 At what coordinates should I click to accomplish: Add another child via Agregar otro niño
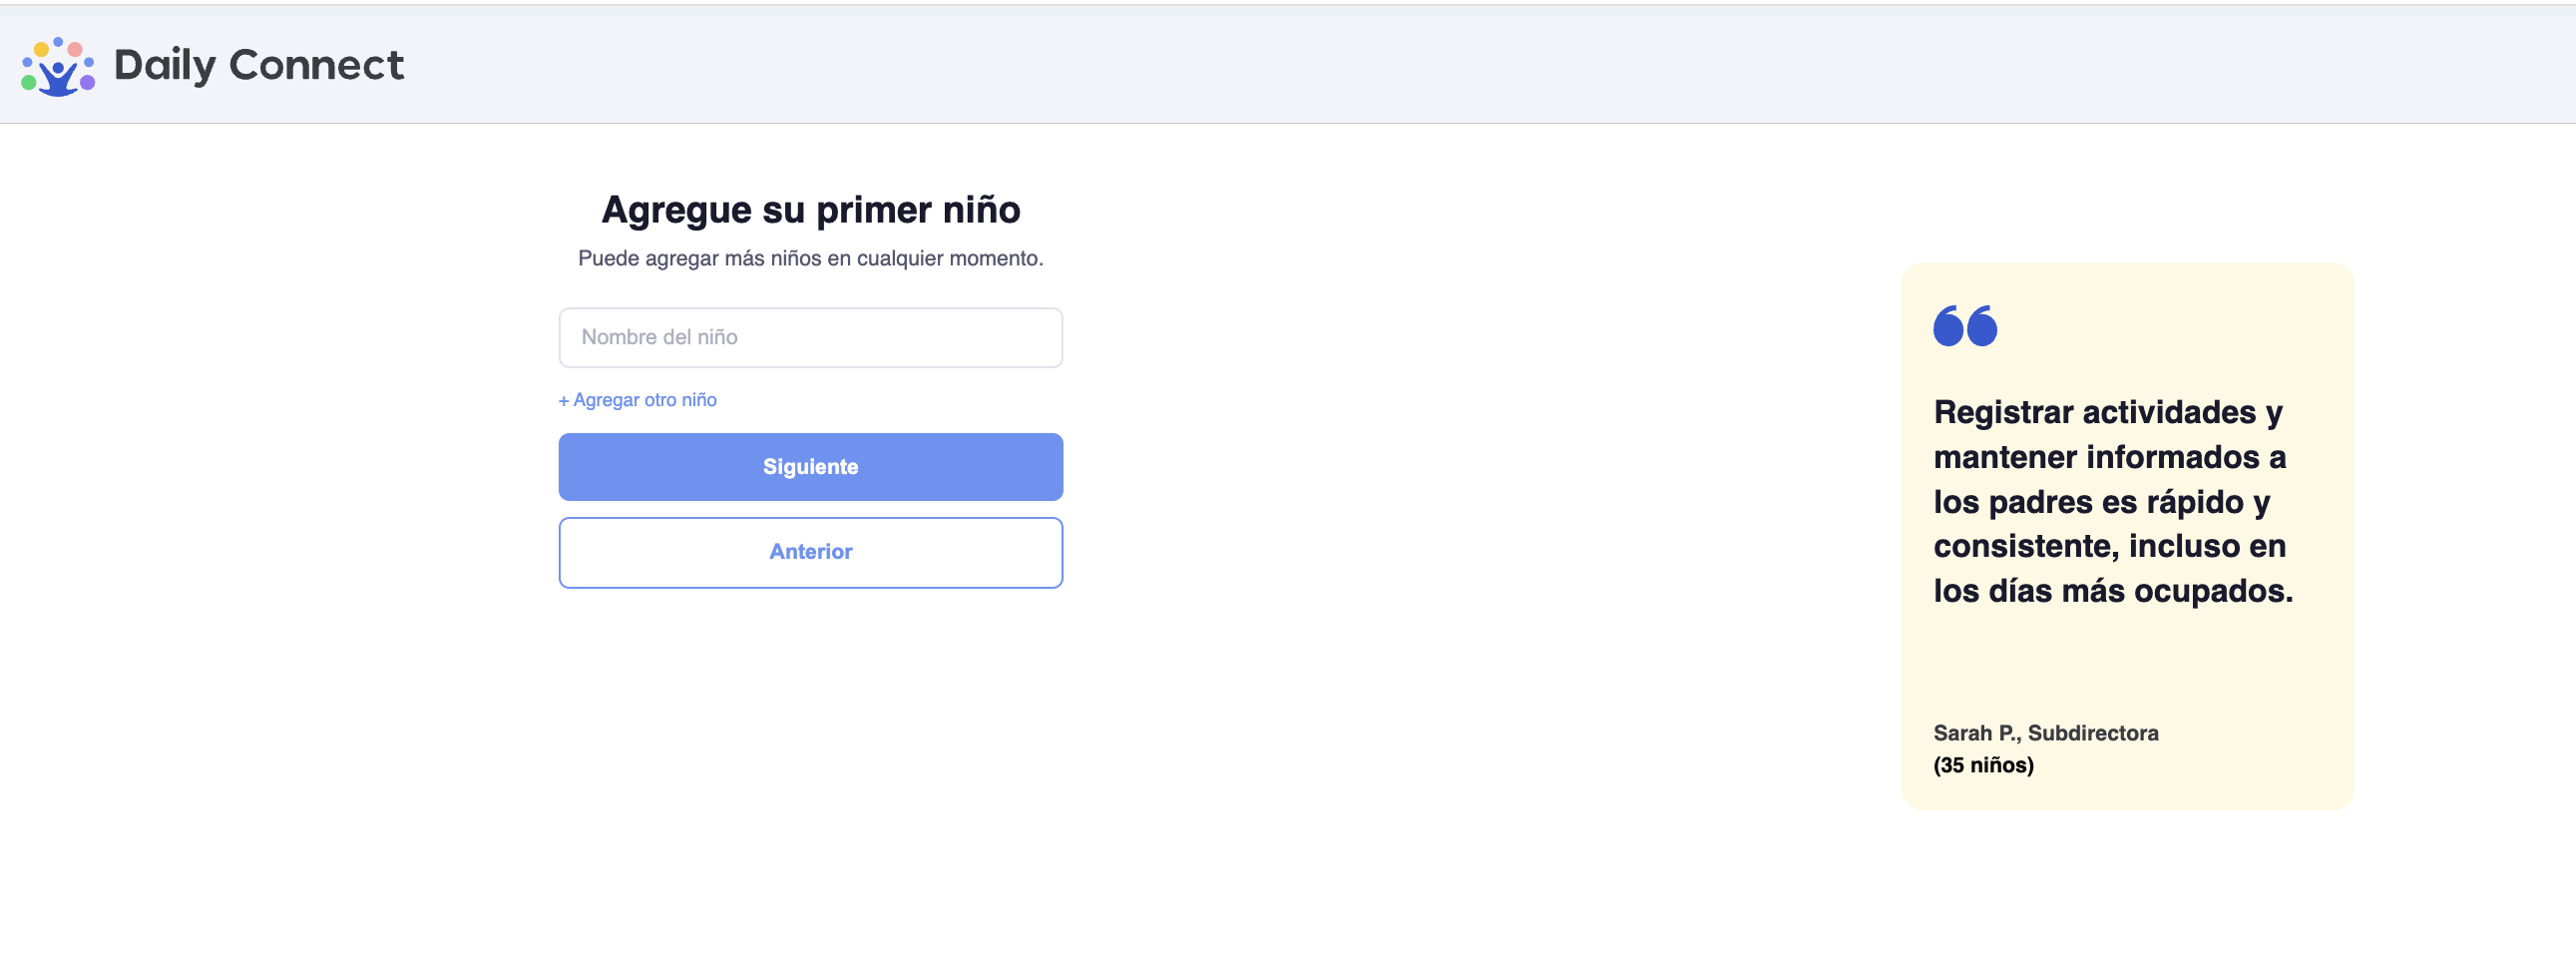[638, 400]
